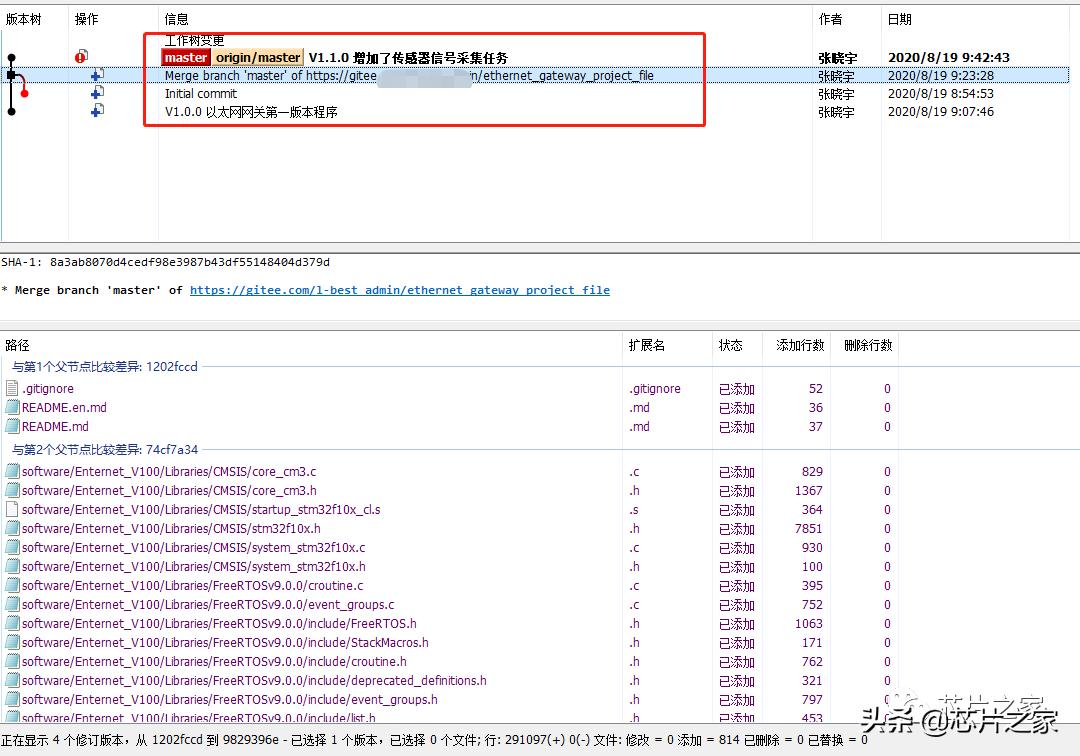Select the V1.1.0 增加了传感器信号采集任务 commit message

tap(408, 58)
